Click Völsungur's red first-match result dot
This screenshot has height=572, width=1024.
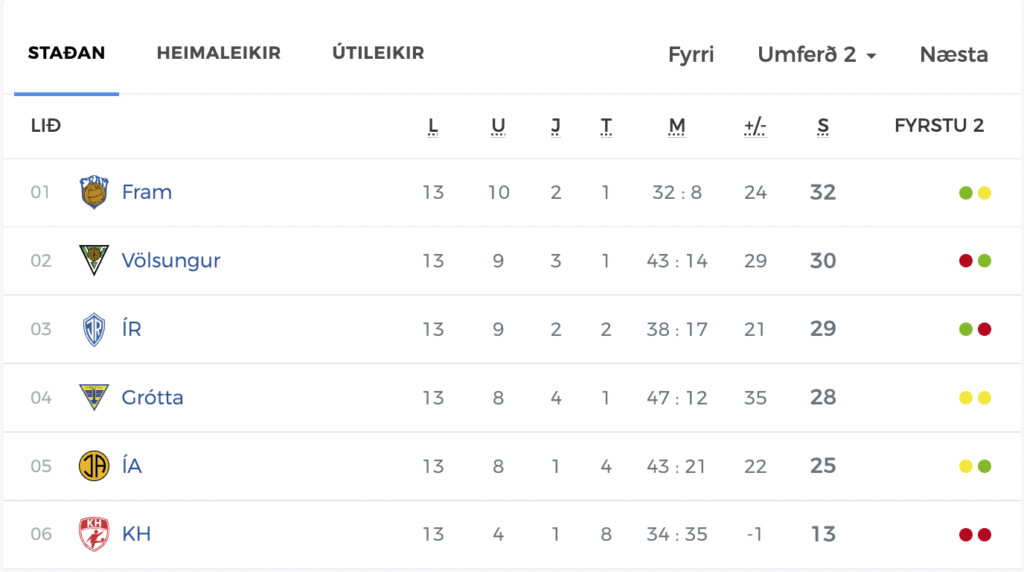point(966,261)
